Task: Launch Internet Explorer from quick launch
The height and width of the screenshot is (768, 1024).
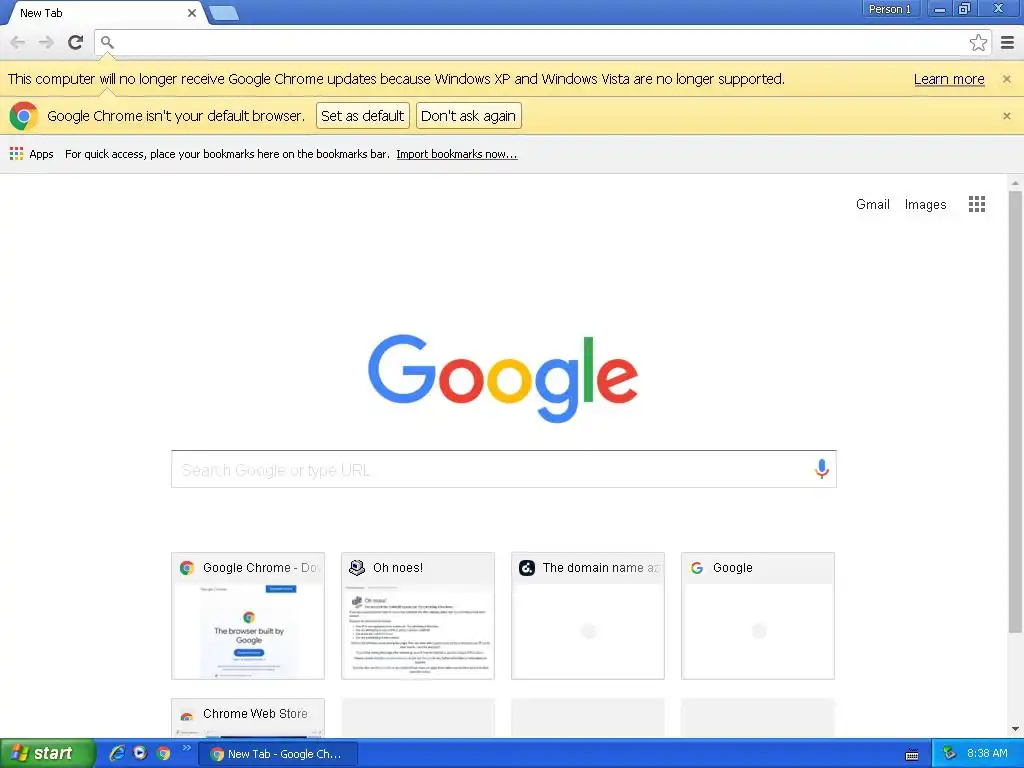Action: 117,753
